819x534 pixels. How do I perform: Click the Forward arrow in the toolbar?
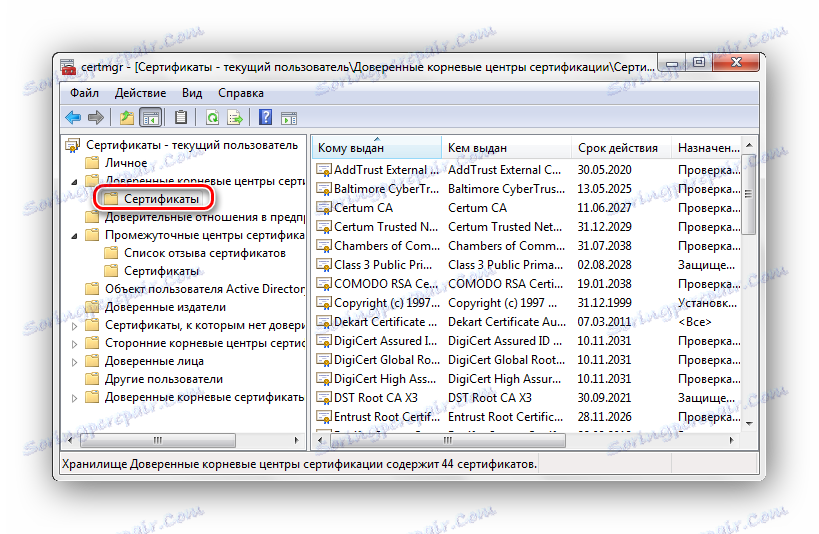click(x=96, y=118)
